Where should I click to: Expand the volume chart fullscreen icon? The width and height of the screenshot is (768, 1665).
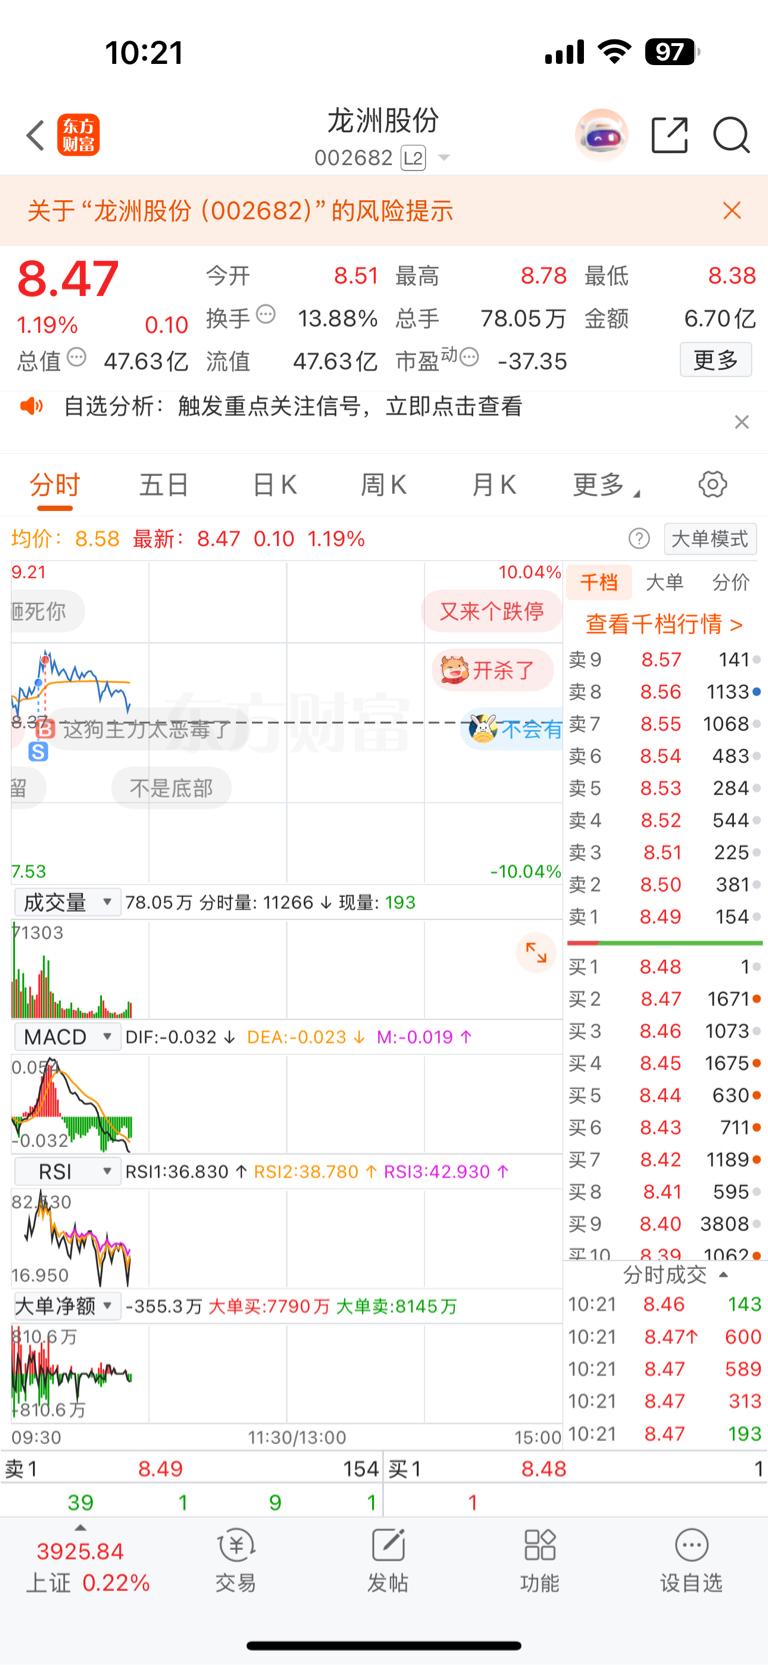pos(536,953)
